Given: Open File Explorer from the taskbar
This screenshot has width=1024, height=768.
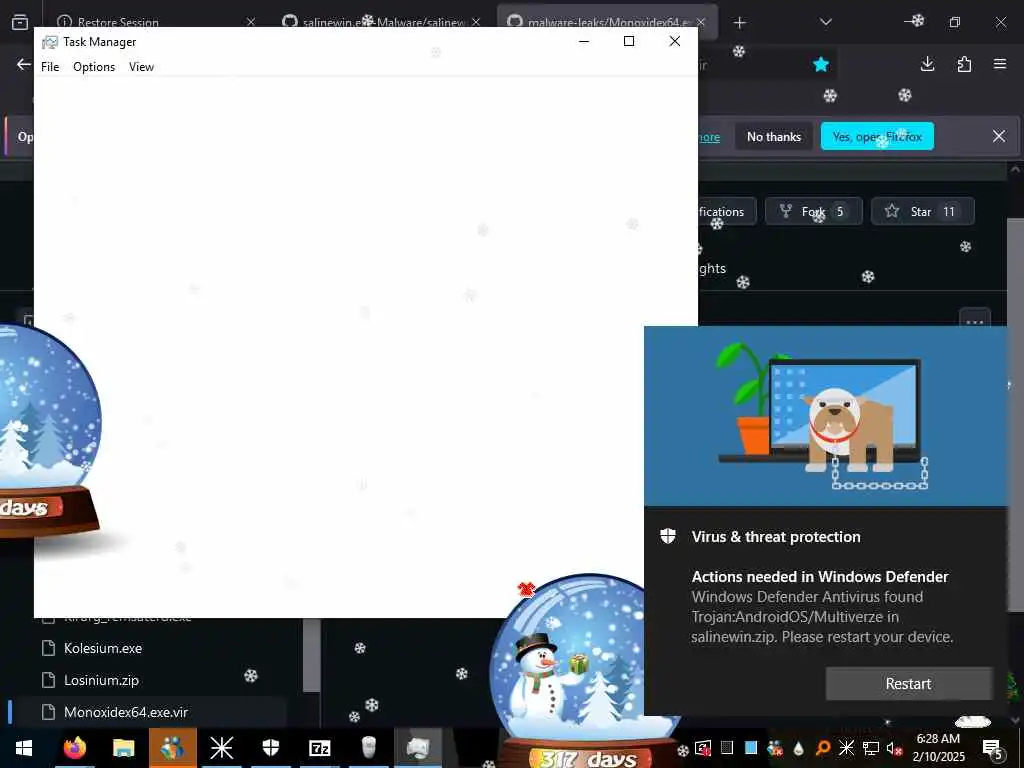Looking at the screenshot, I should [x=123, y=748].
